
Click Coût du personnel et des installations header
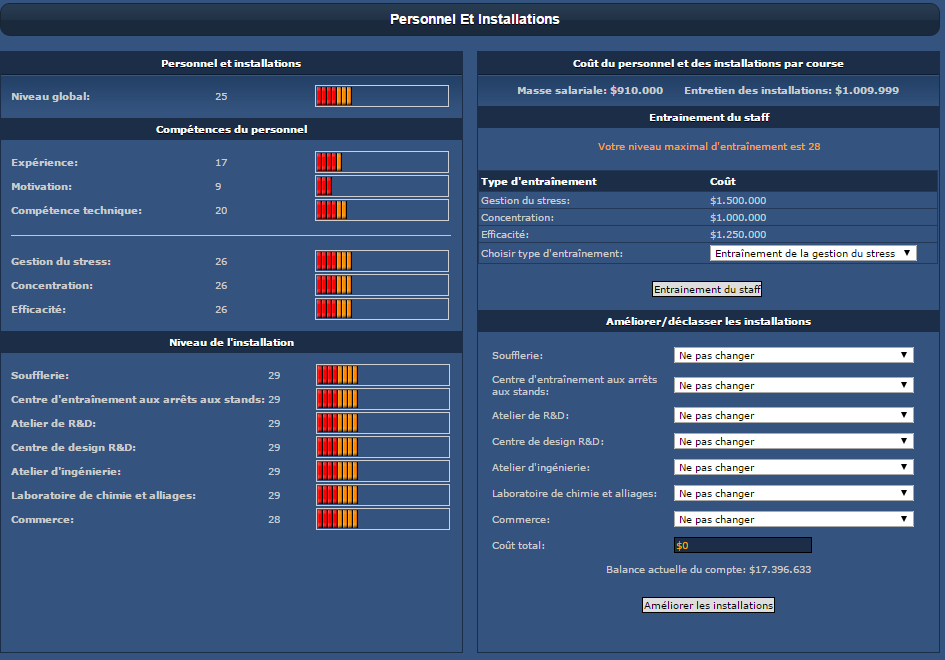[708, 63]
